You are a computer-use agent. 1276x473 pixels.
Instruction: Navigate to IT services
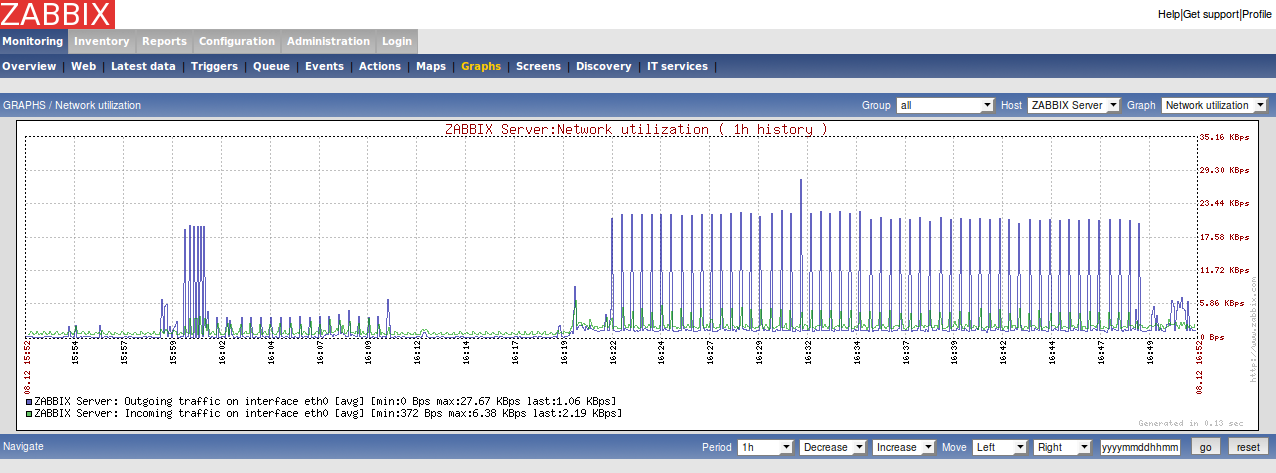click(677, 67)
